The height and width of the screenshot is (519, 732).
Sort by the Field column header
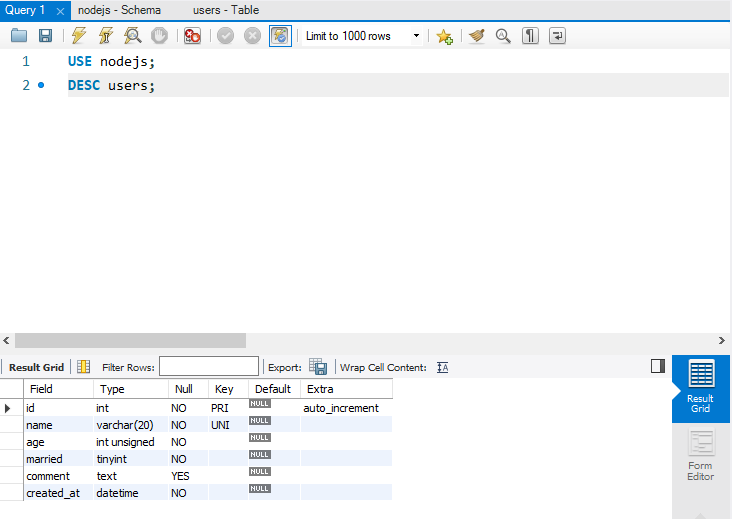click(x=58, y=389)
